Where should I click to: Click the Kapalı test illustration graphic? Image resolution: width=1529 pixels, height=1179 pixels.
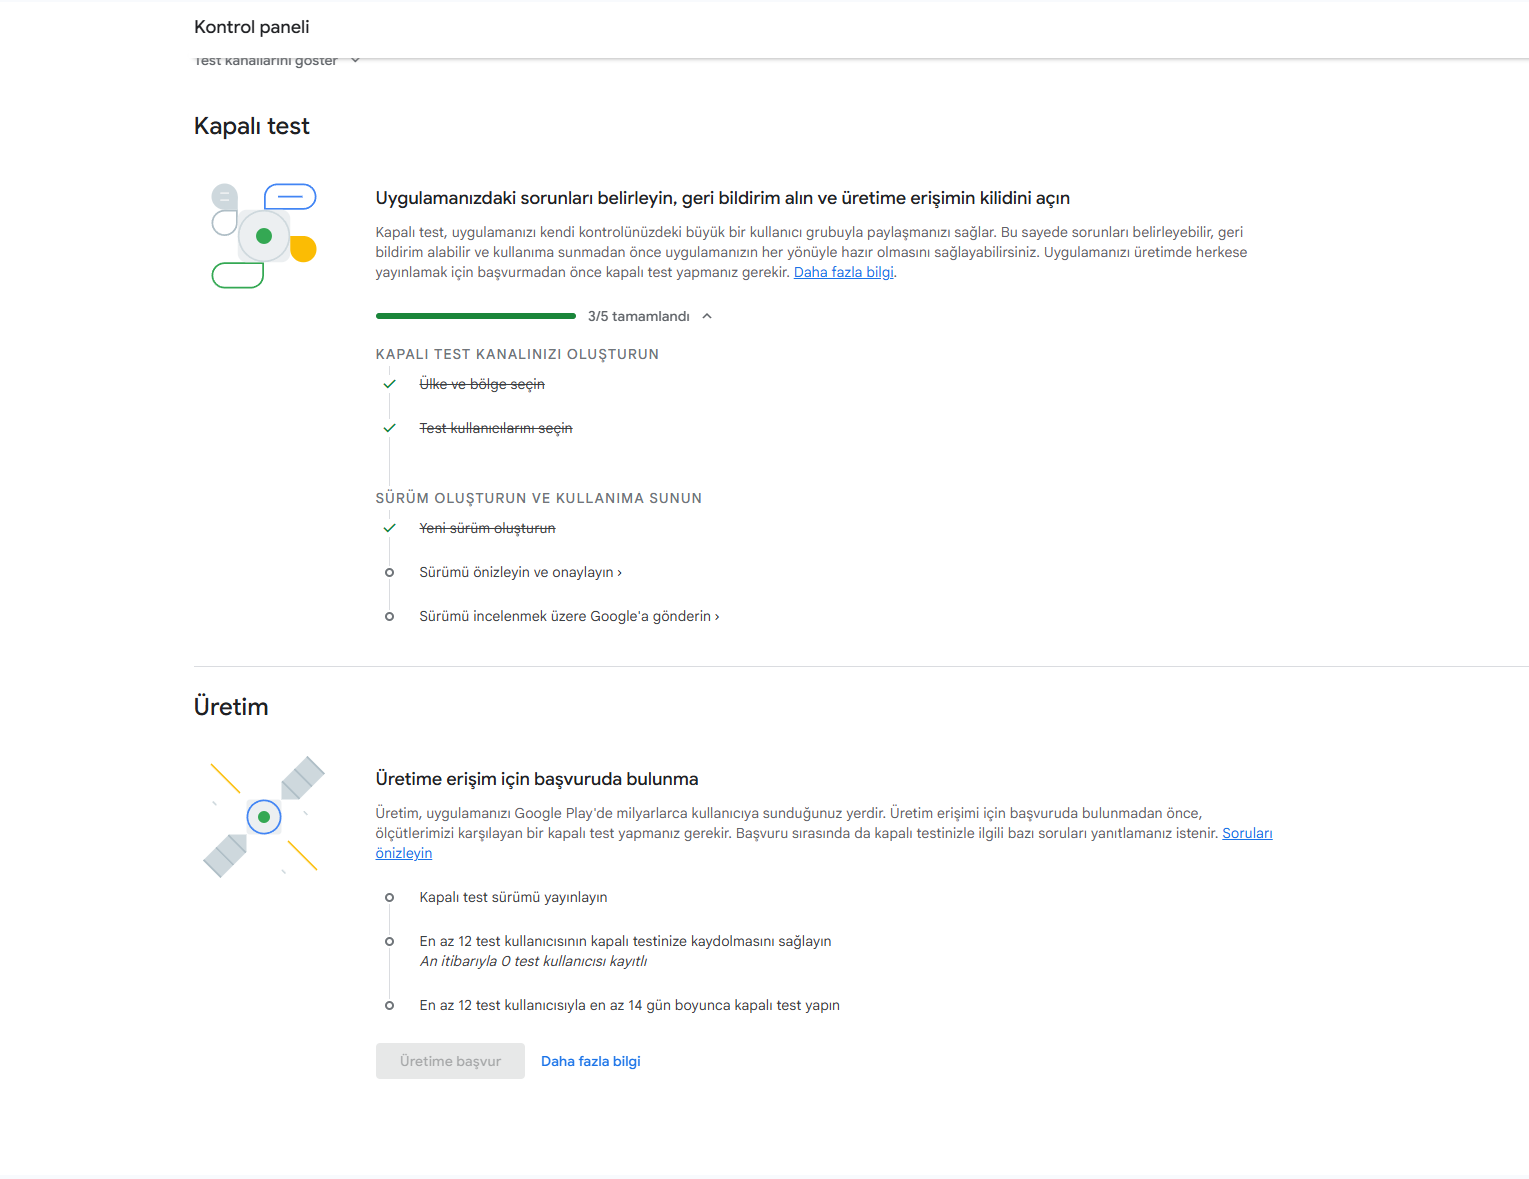(x=264, y=236)
